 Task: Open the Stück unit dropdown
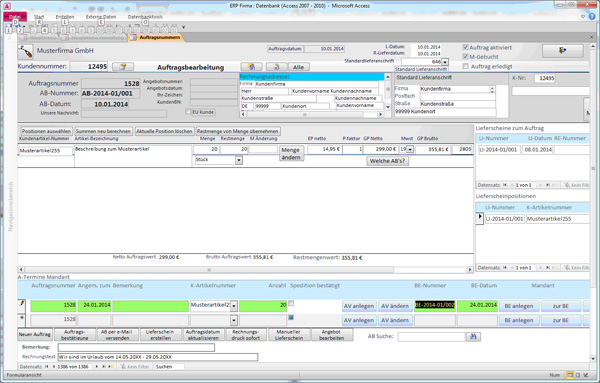239,160
